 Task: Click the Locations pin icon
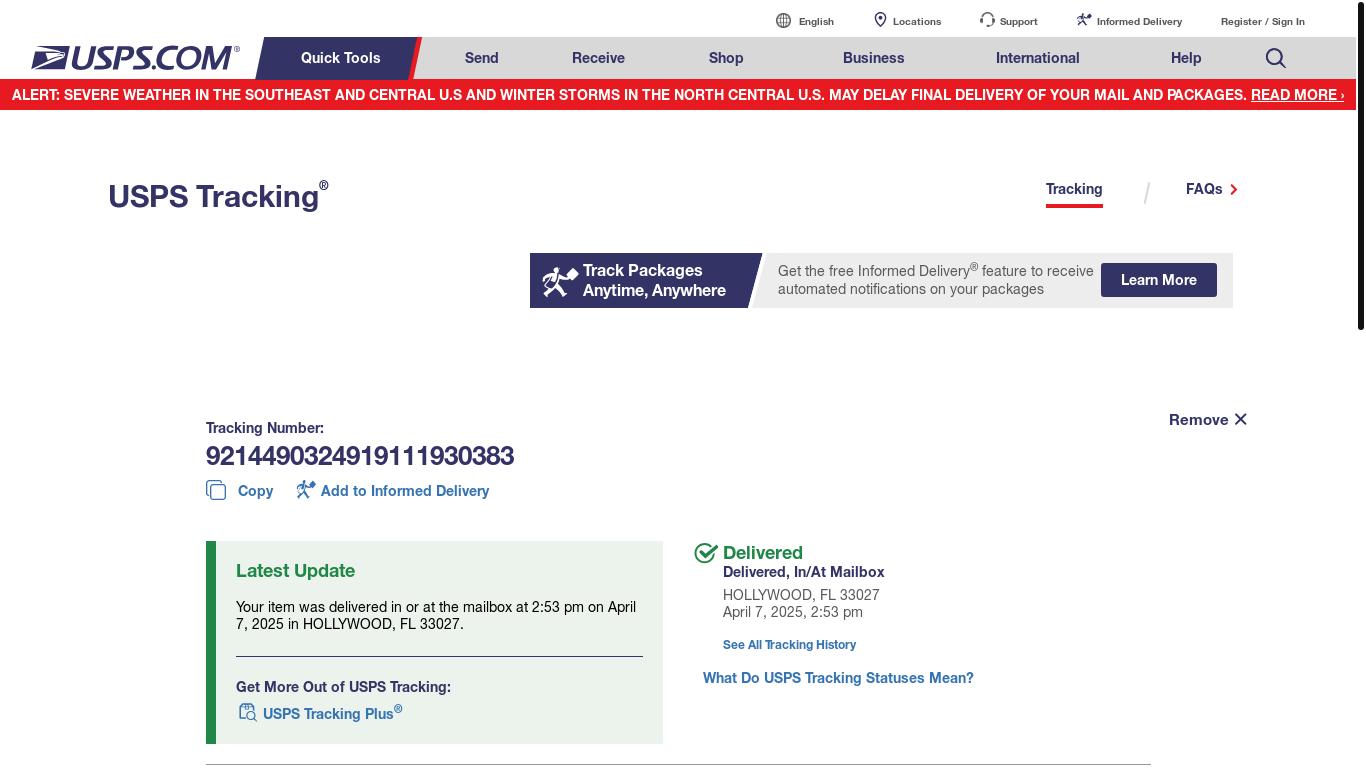pos(880,20)
